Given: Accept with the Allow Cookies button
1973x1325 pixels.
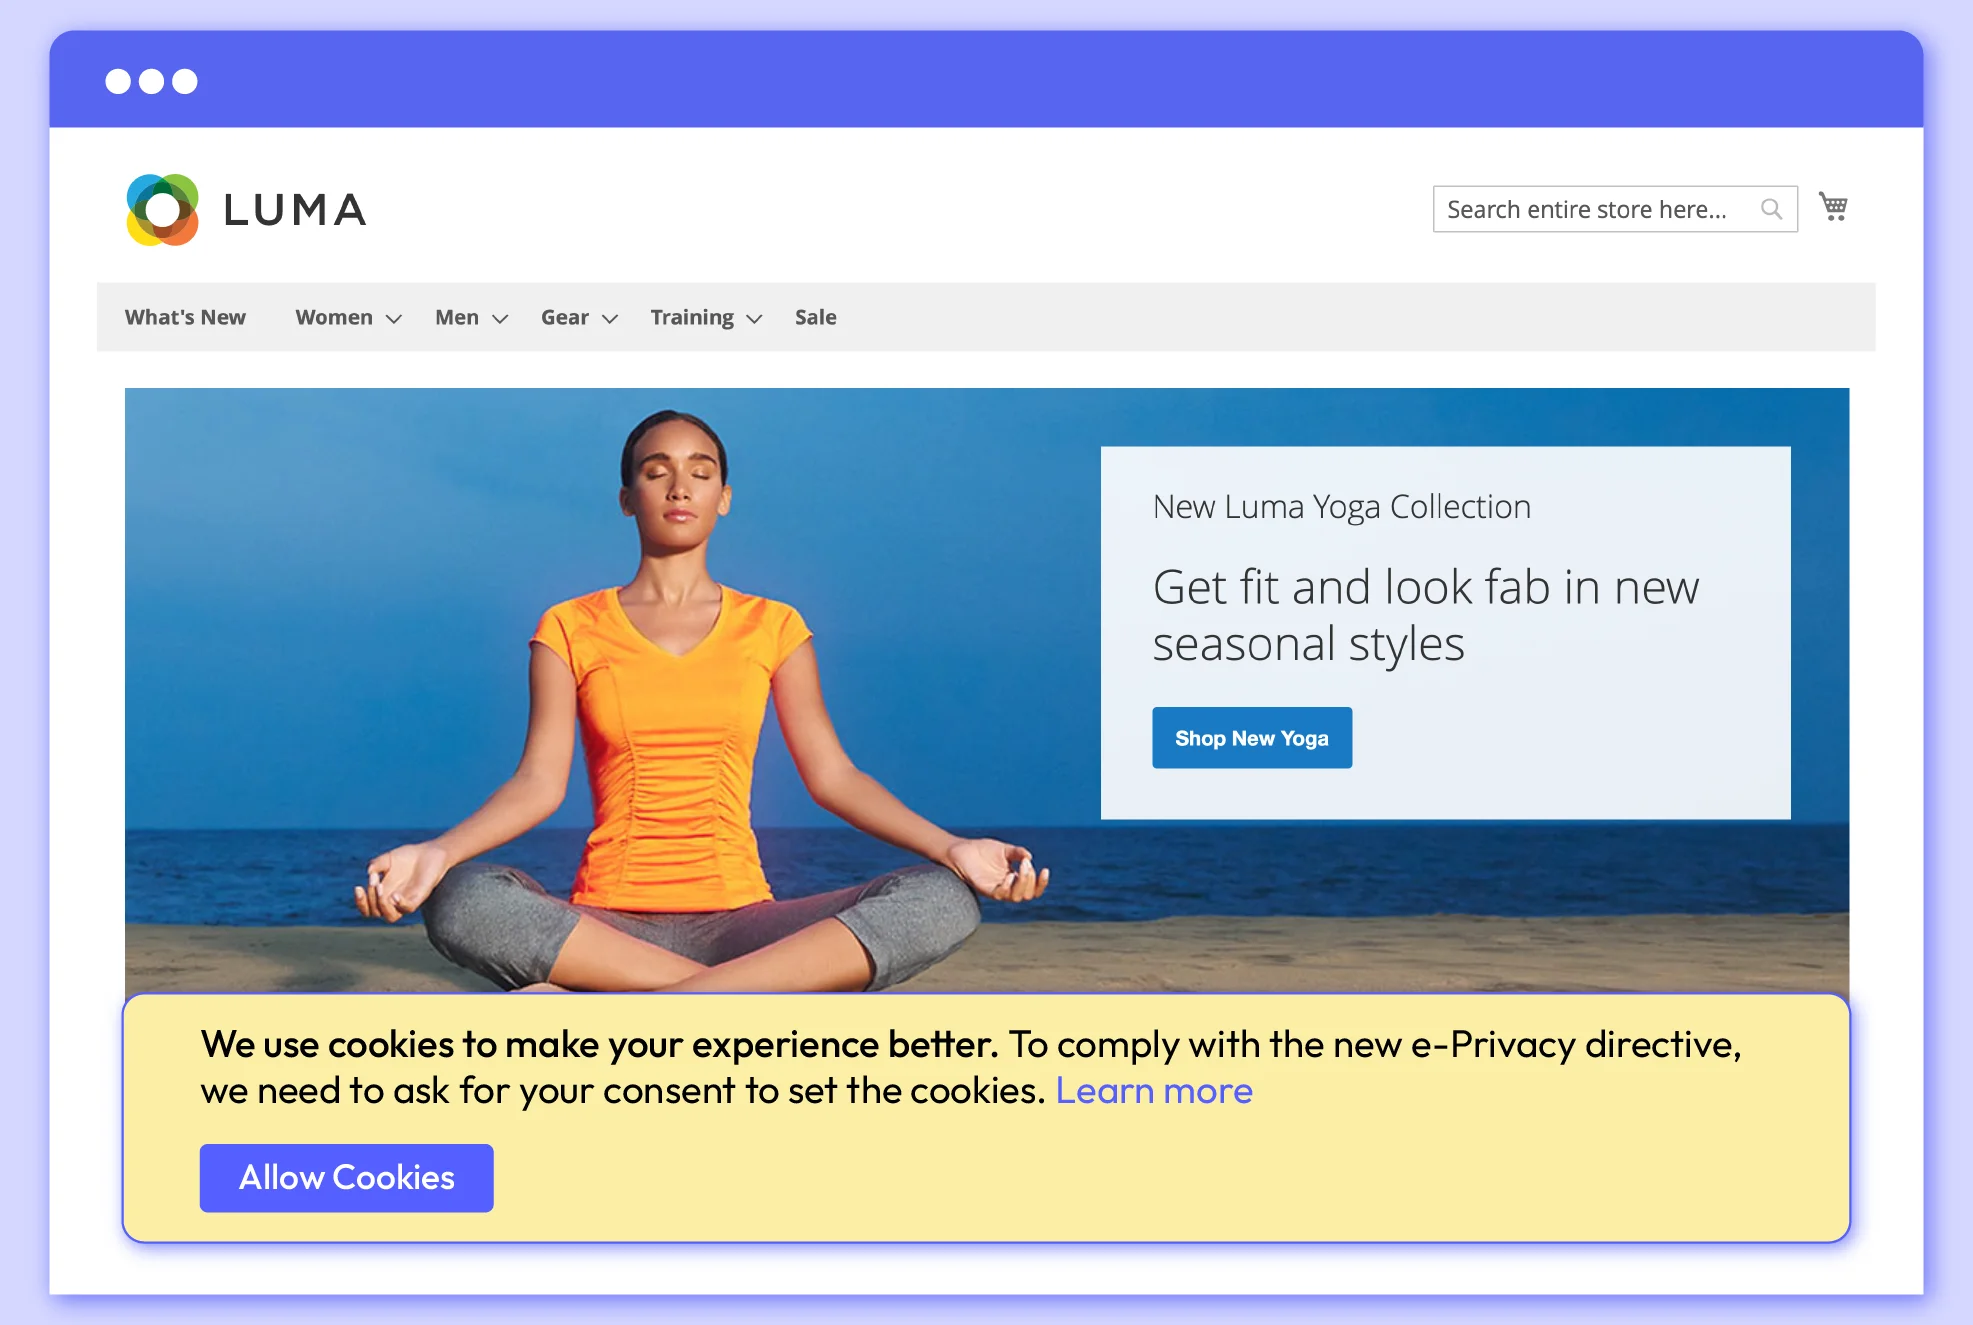Looking at the screenshot, I should pos(346,1177).
